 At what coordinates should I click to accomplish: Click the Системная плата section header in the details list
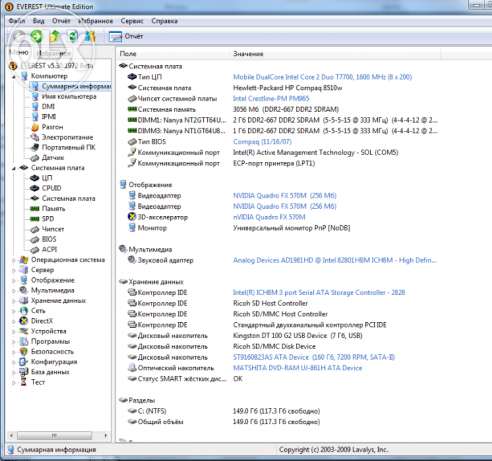tap(151, 66)
